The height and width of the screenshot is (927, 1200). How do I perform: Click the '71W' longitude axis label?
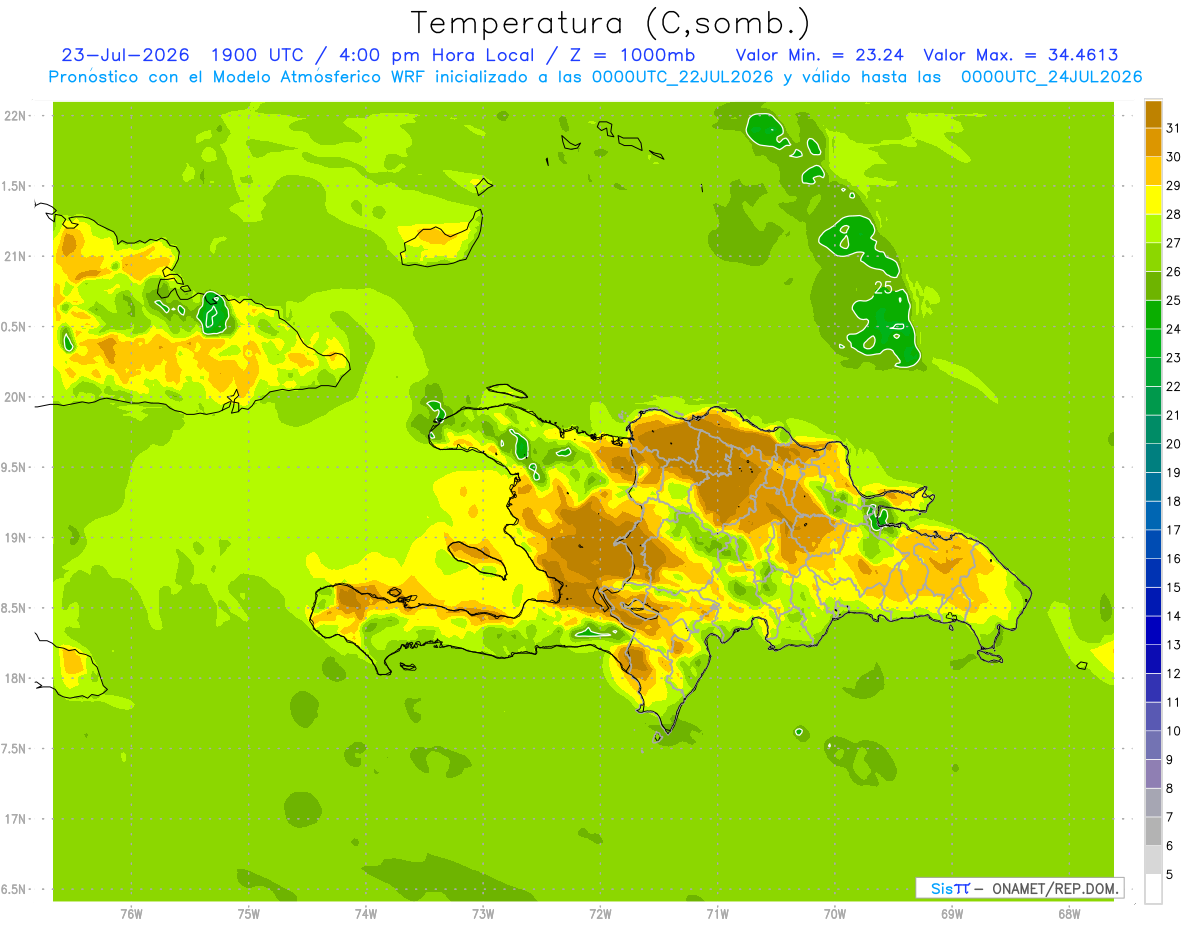[717, 914]
